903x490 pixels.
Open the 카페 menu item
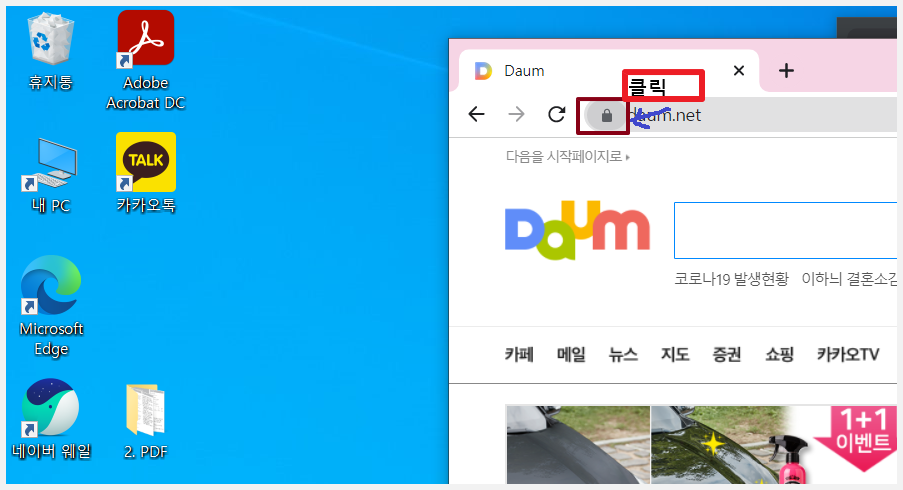(519, 354)
